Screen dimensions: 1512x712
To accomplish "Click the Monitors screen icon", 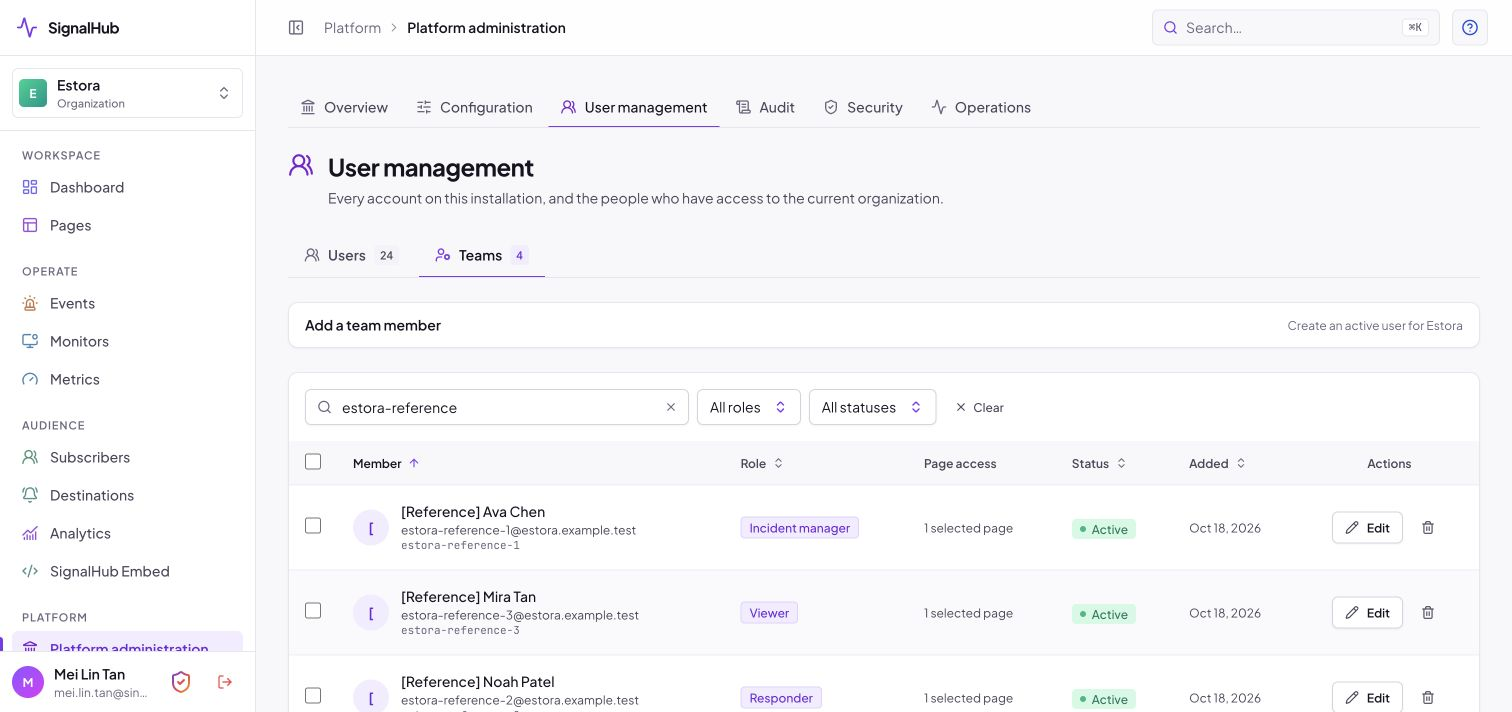I will click(30, 341).
